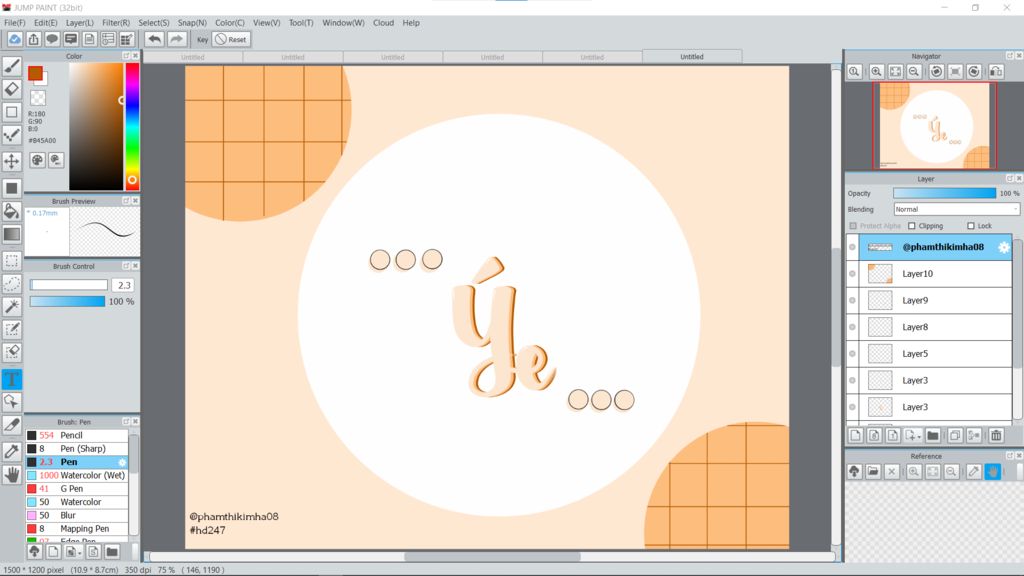Select the Dot/Line shape tool
This screenshot has height=576, width=1024.
12,135
